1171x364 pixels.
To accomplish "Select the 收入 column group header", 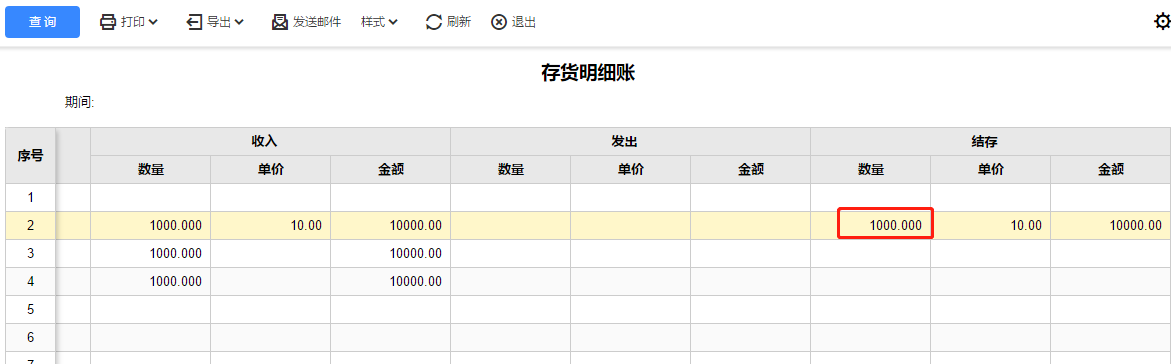I will (270, 141).
